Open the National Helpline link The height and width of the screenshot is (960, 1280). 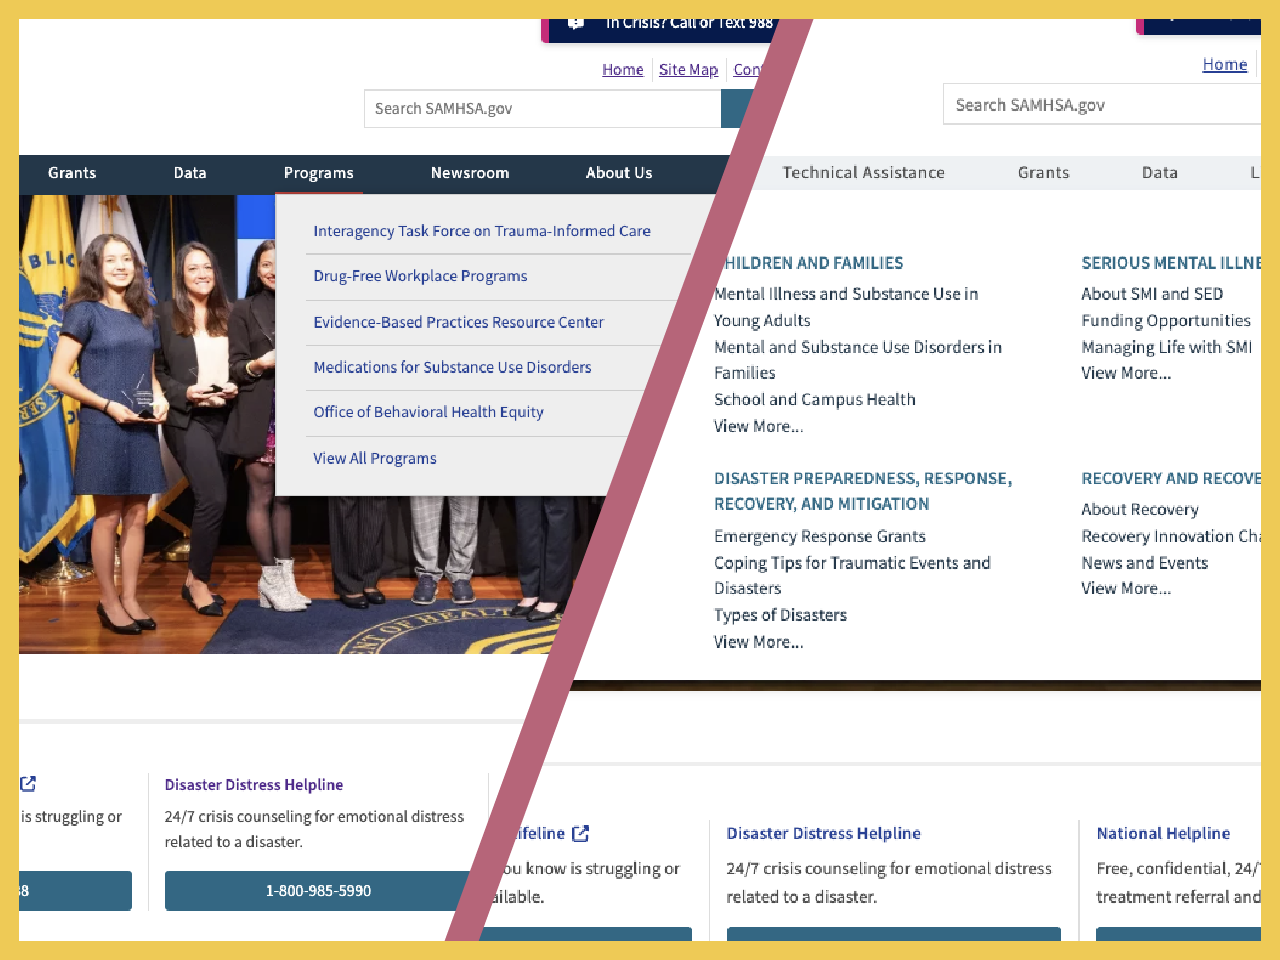coord(1163,833)
